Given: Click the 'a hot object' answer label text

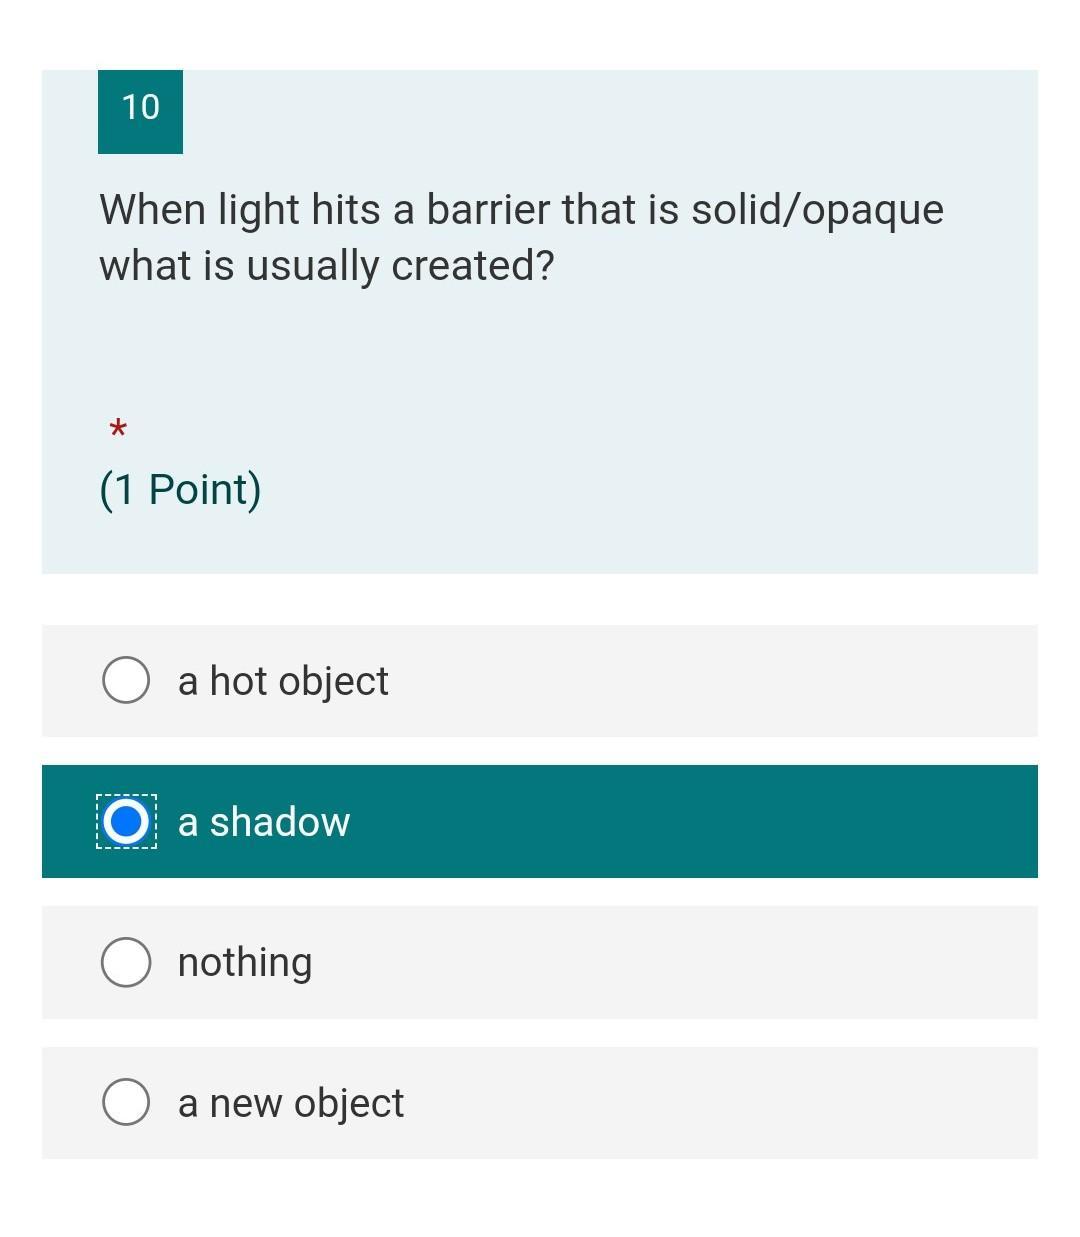Looking at the screenshot, I should click(283, 681).
